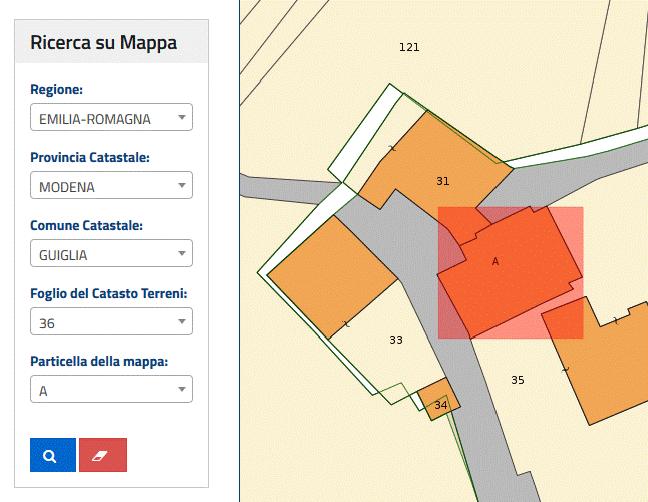Screen dimensions: 648x502
Task: Click parcel number 35 on the map
Action: point(518,380)
